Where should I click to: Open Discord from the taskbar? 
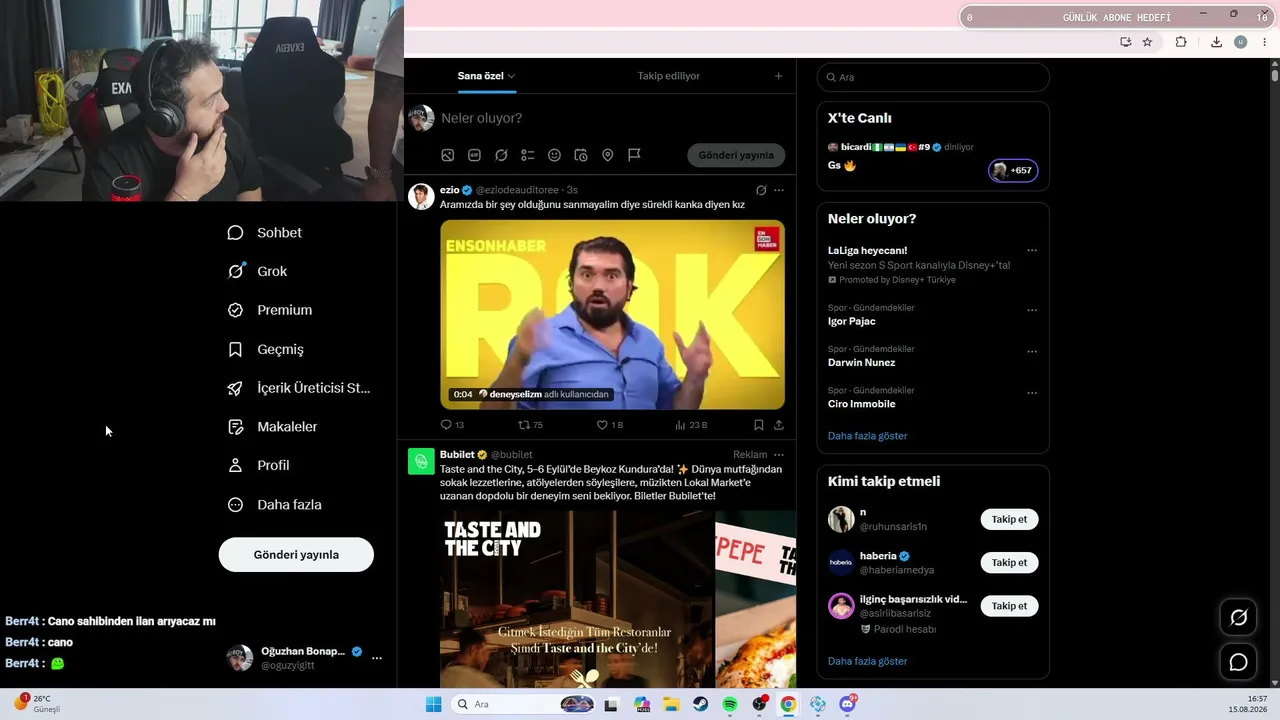(848, 704)
